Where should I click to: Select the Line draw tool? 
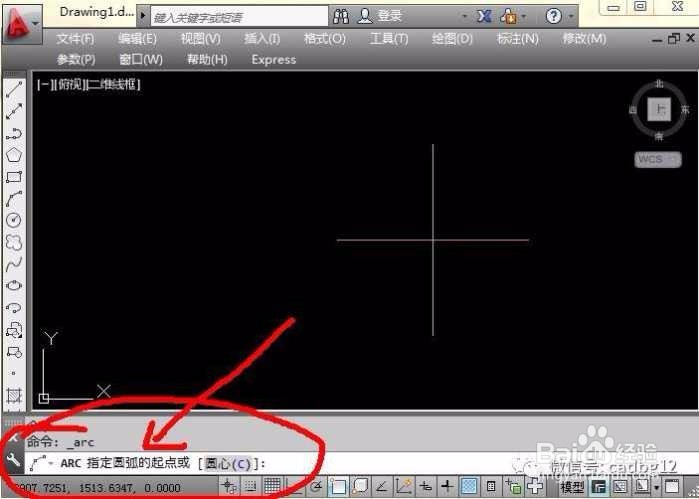point(13,89)
